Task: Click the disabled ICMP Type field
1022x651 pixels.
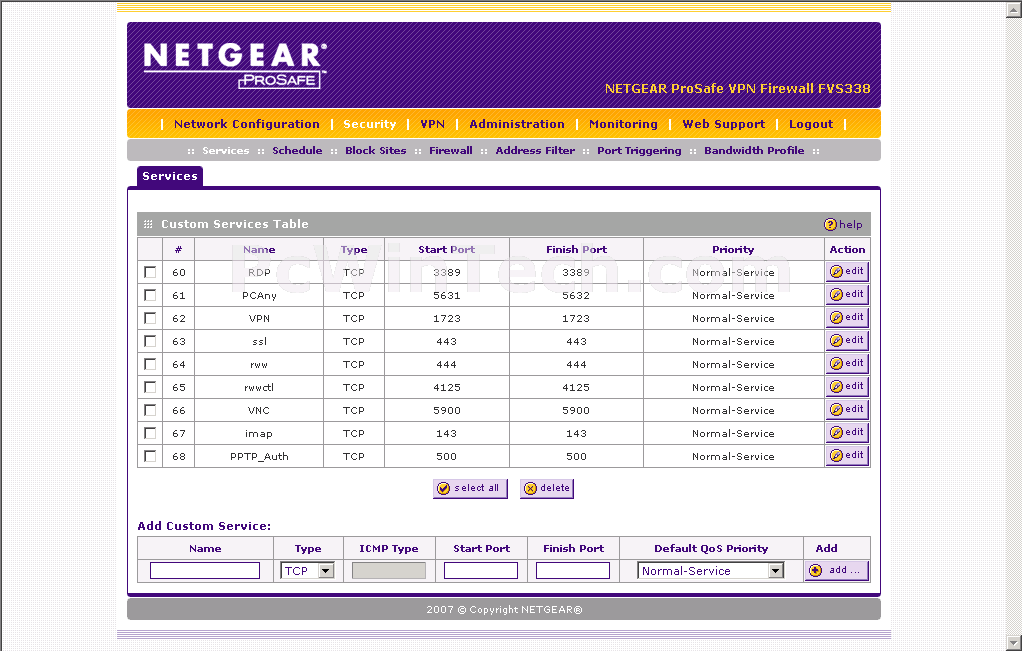Action: (388, 571)
